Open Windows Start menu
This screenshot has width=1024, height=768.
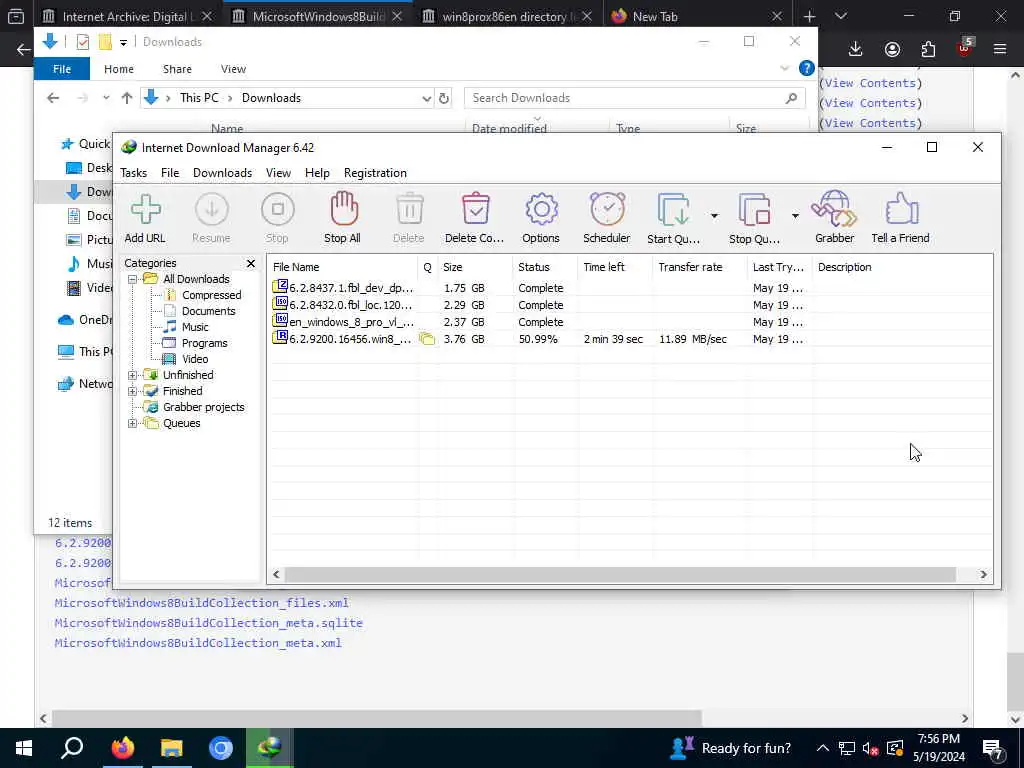coord(24,748)
